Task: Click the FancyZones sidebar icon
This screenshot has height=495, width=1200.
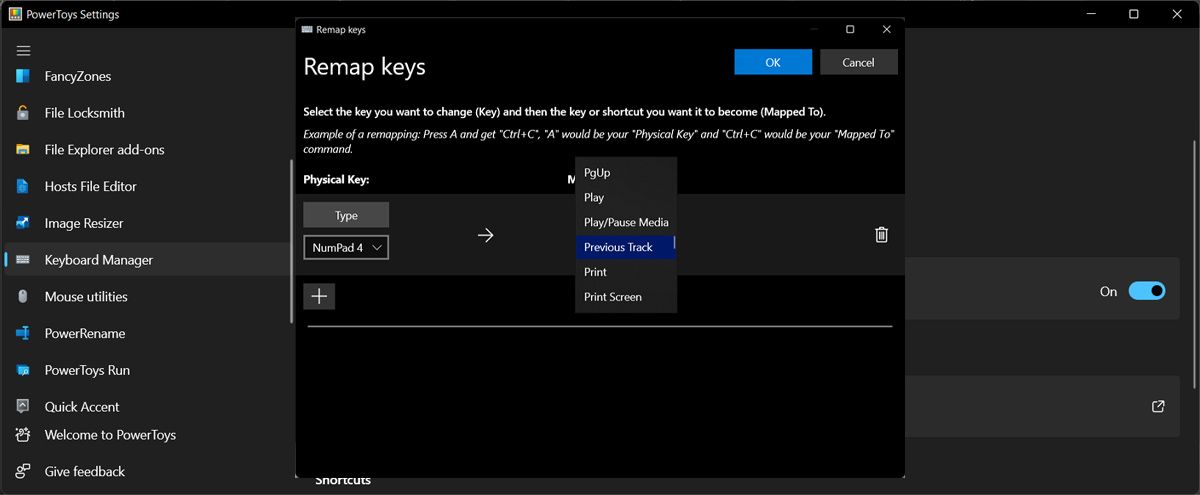Action: tap(23, 76)
